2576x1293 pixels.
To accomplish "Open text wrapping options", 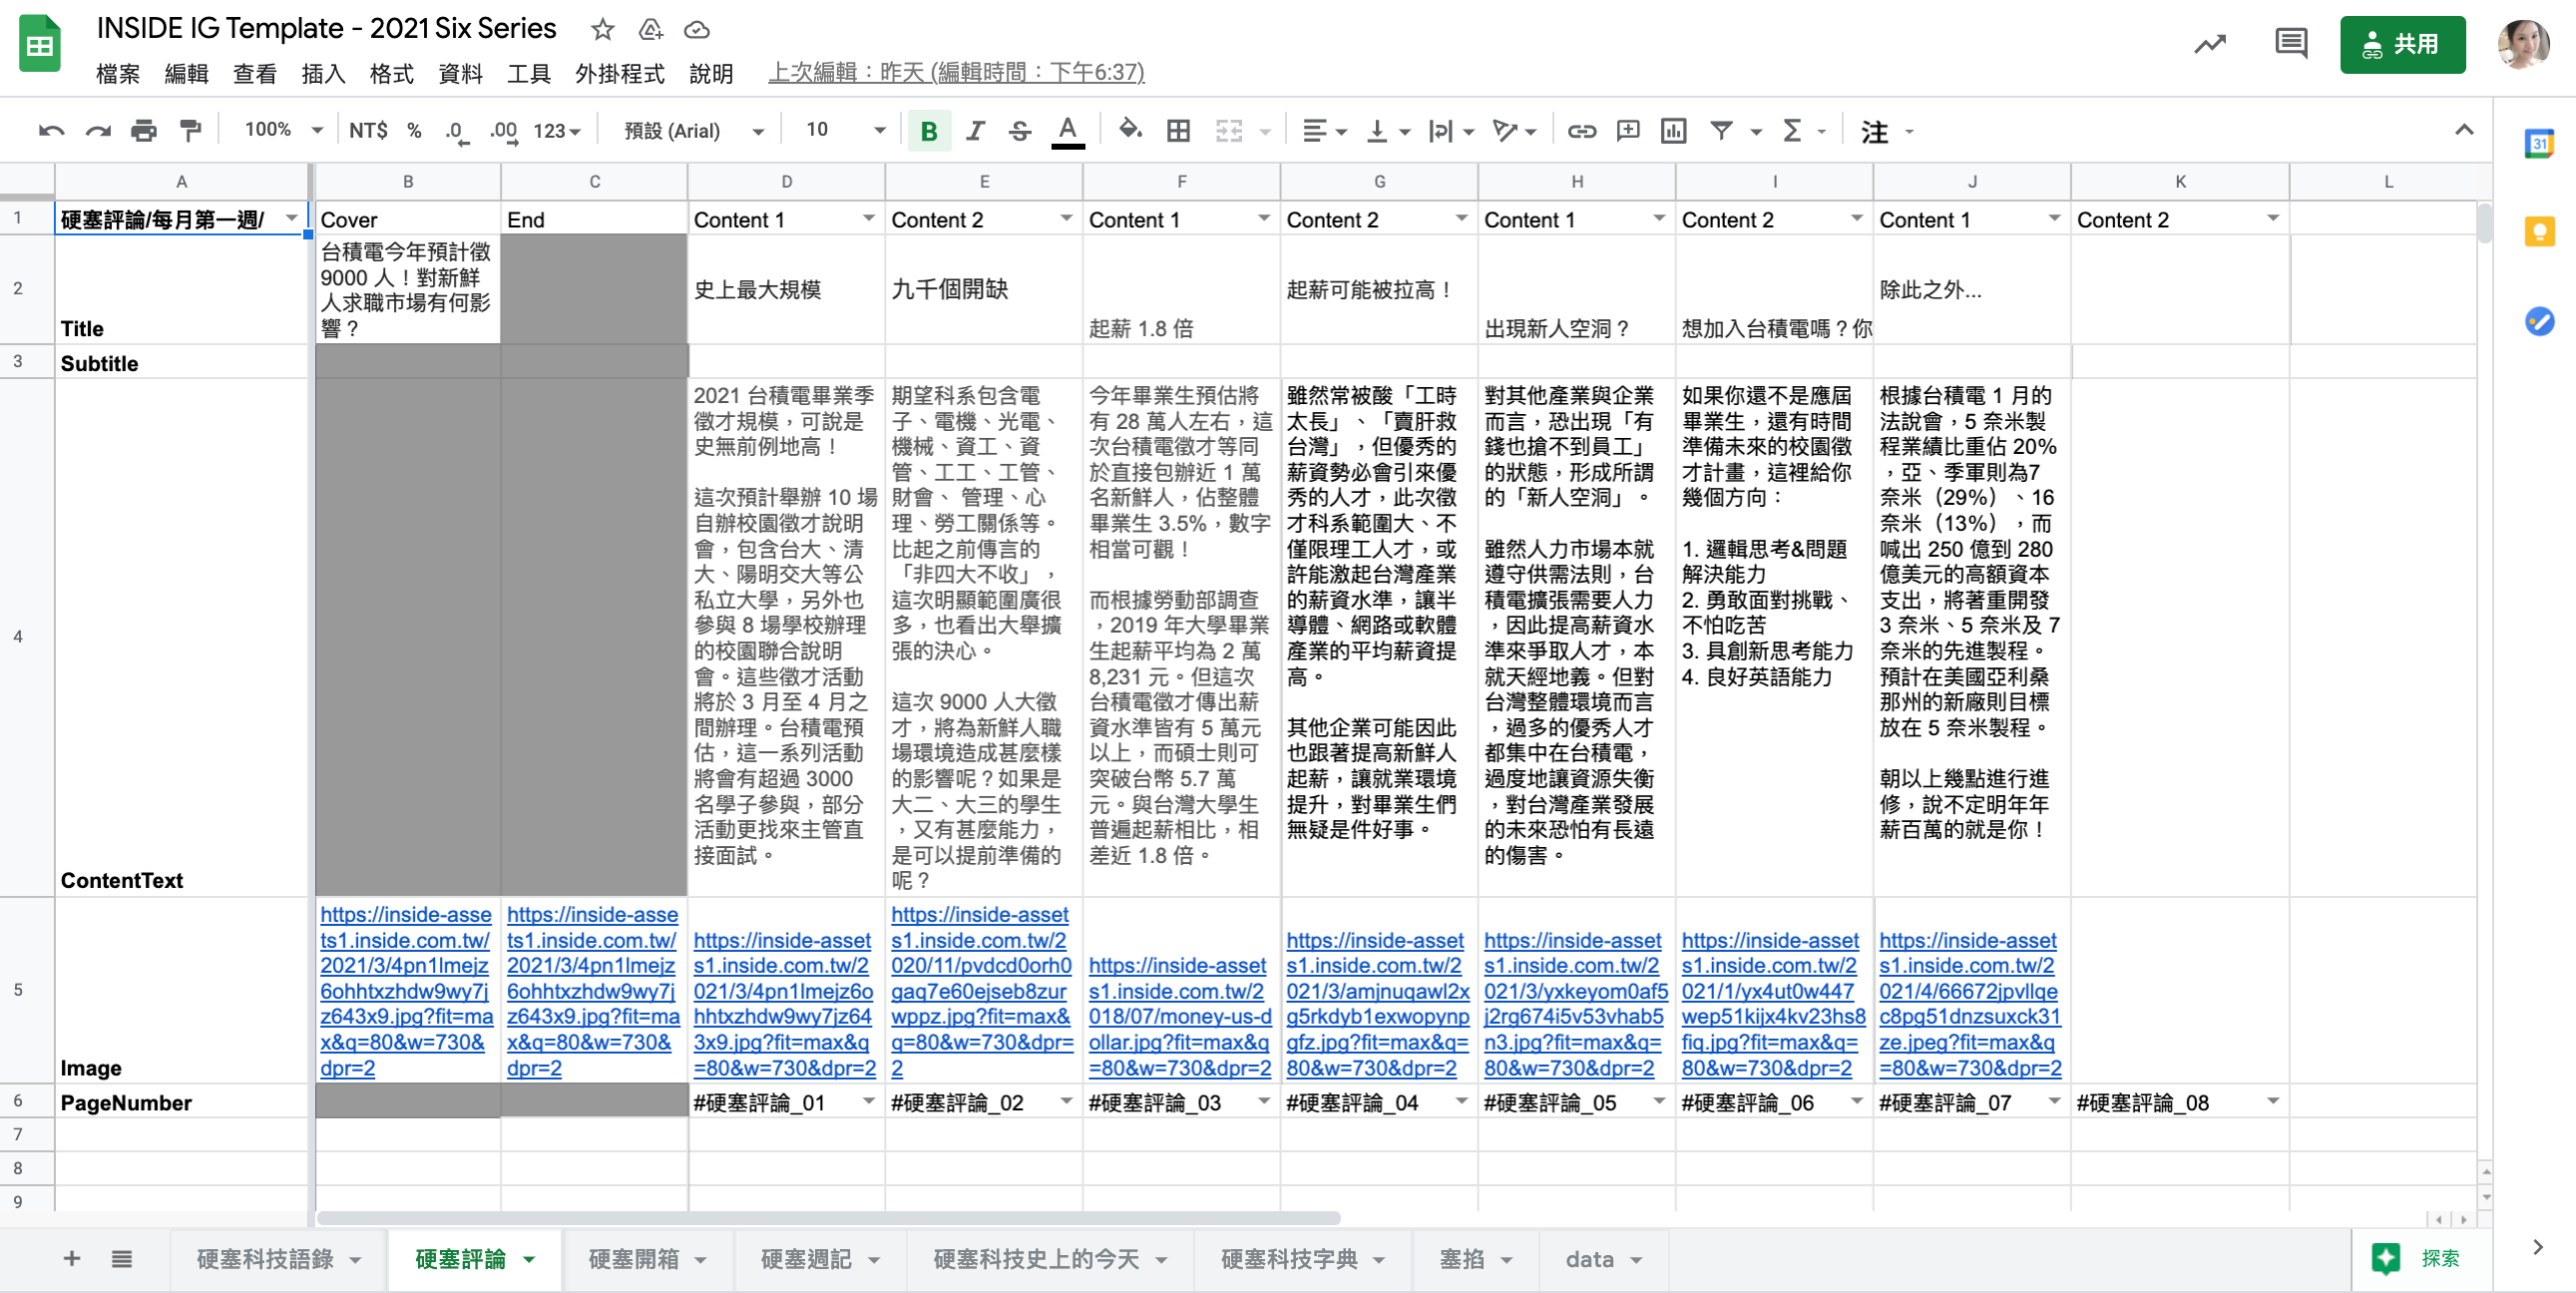I will click(1451, 131).
